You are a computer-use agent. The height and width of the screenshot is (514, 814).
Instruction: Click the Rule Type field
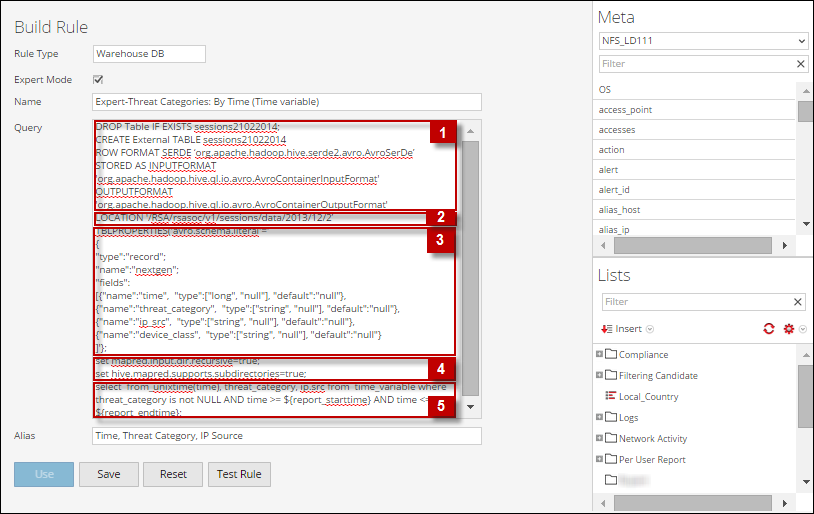point(150,53)
